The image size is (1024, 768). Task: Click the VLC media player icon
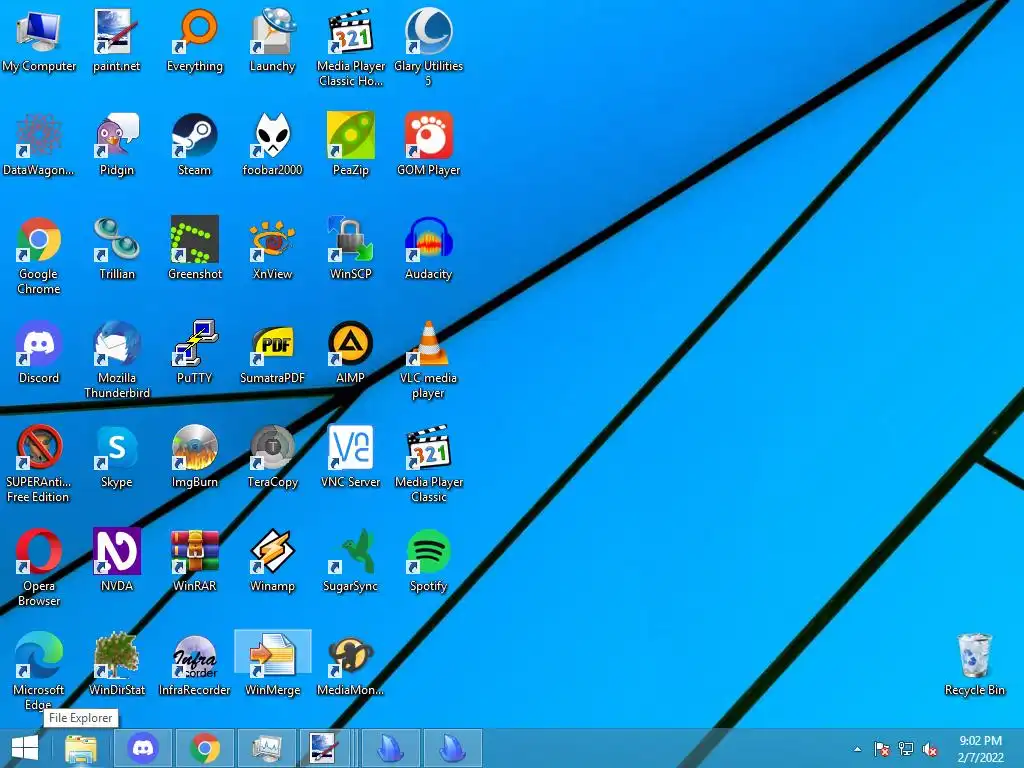coord(428,359)
